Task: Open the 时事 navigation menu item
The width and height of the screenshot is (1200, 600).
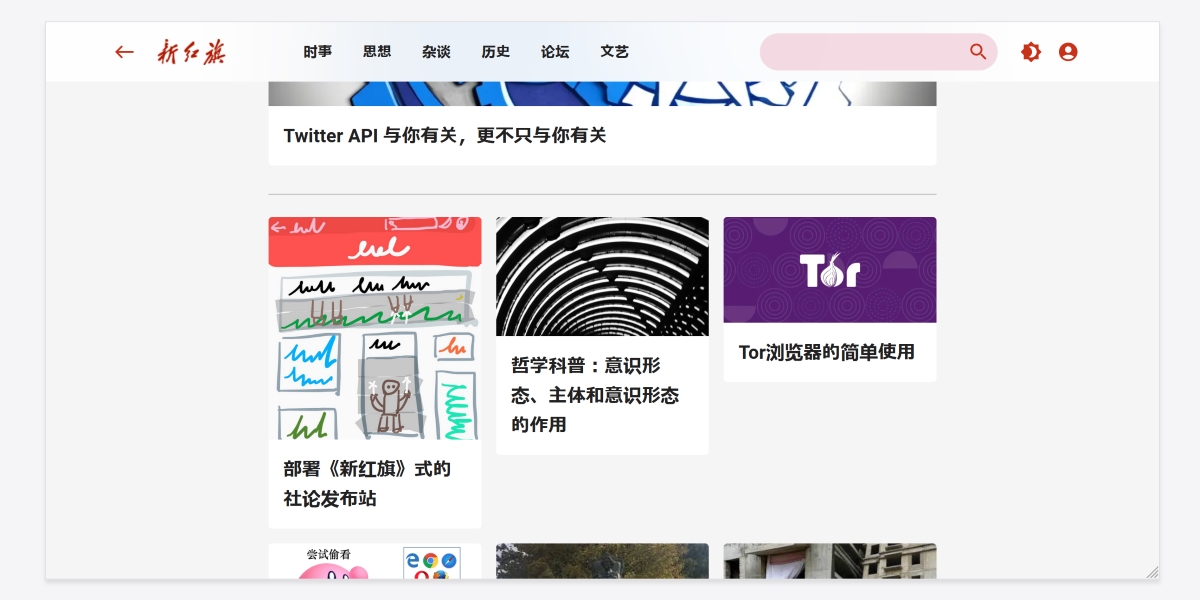Action: (317, 52)
